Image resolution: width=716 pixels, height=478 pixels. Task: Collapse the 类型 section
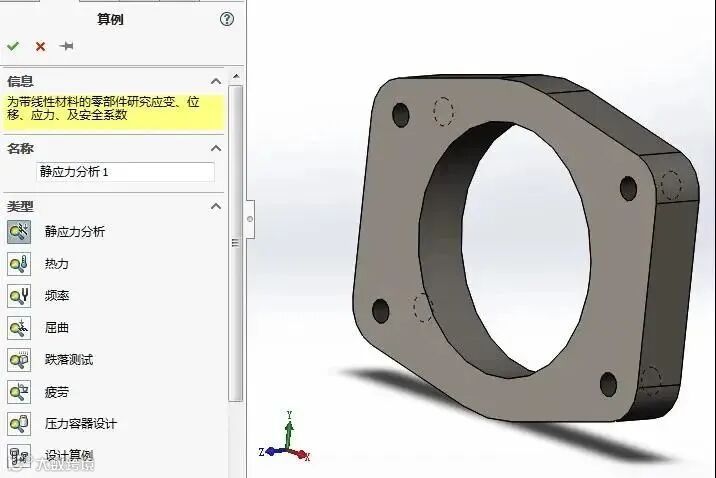216,206
